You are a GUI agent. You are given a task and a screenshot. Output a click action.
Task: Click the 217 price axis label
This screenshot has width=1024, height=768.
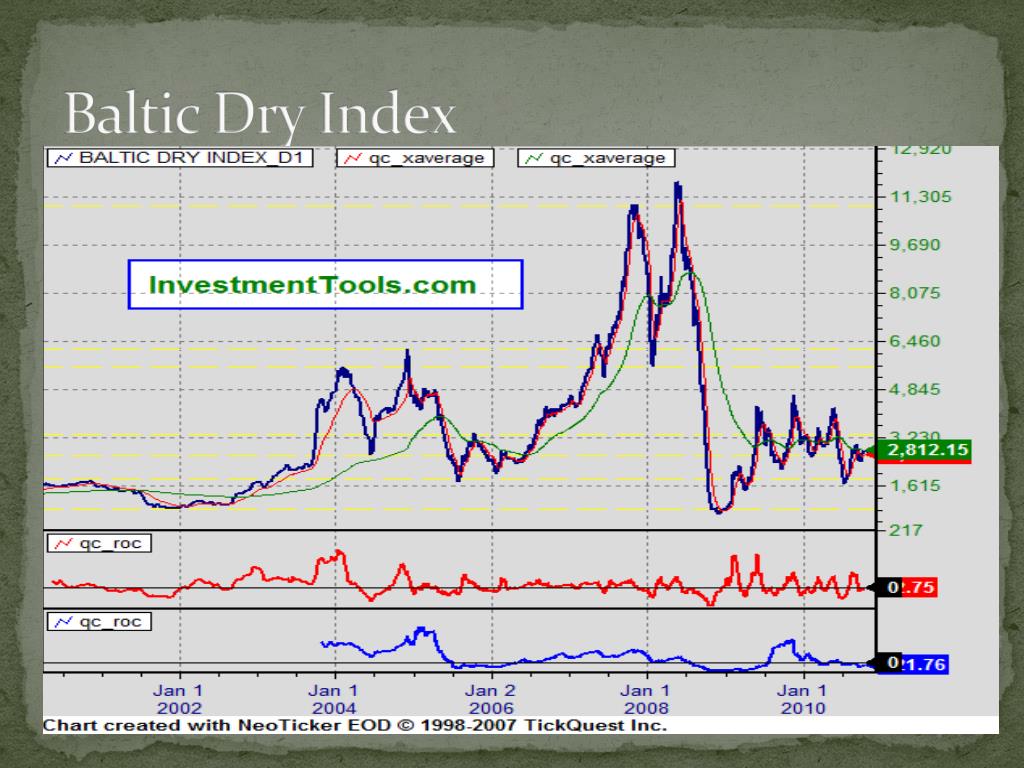906,530
